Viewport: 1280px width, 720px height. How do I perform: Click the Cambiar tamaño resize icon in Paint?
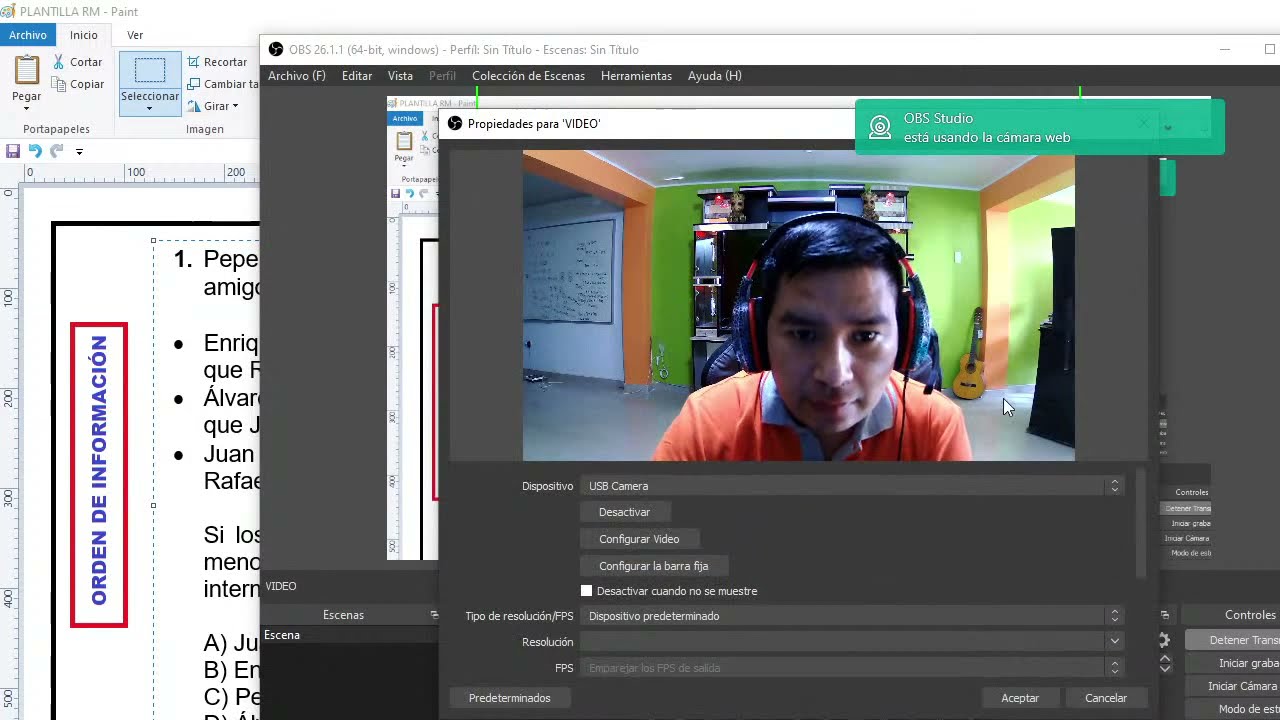[193, 84]
